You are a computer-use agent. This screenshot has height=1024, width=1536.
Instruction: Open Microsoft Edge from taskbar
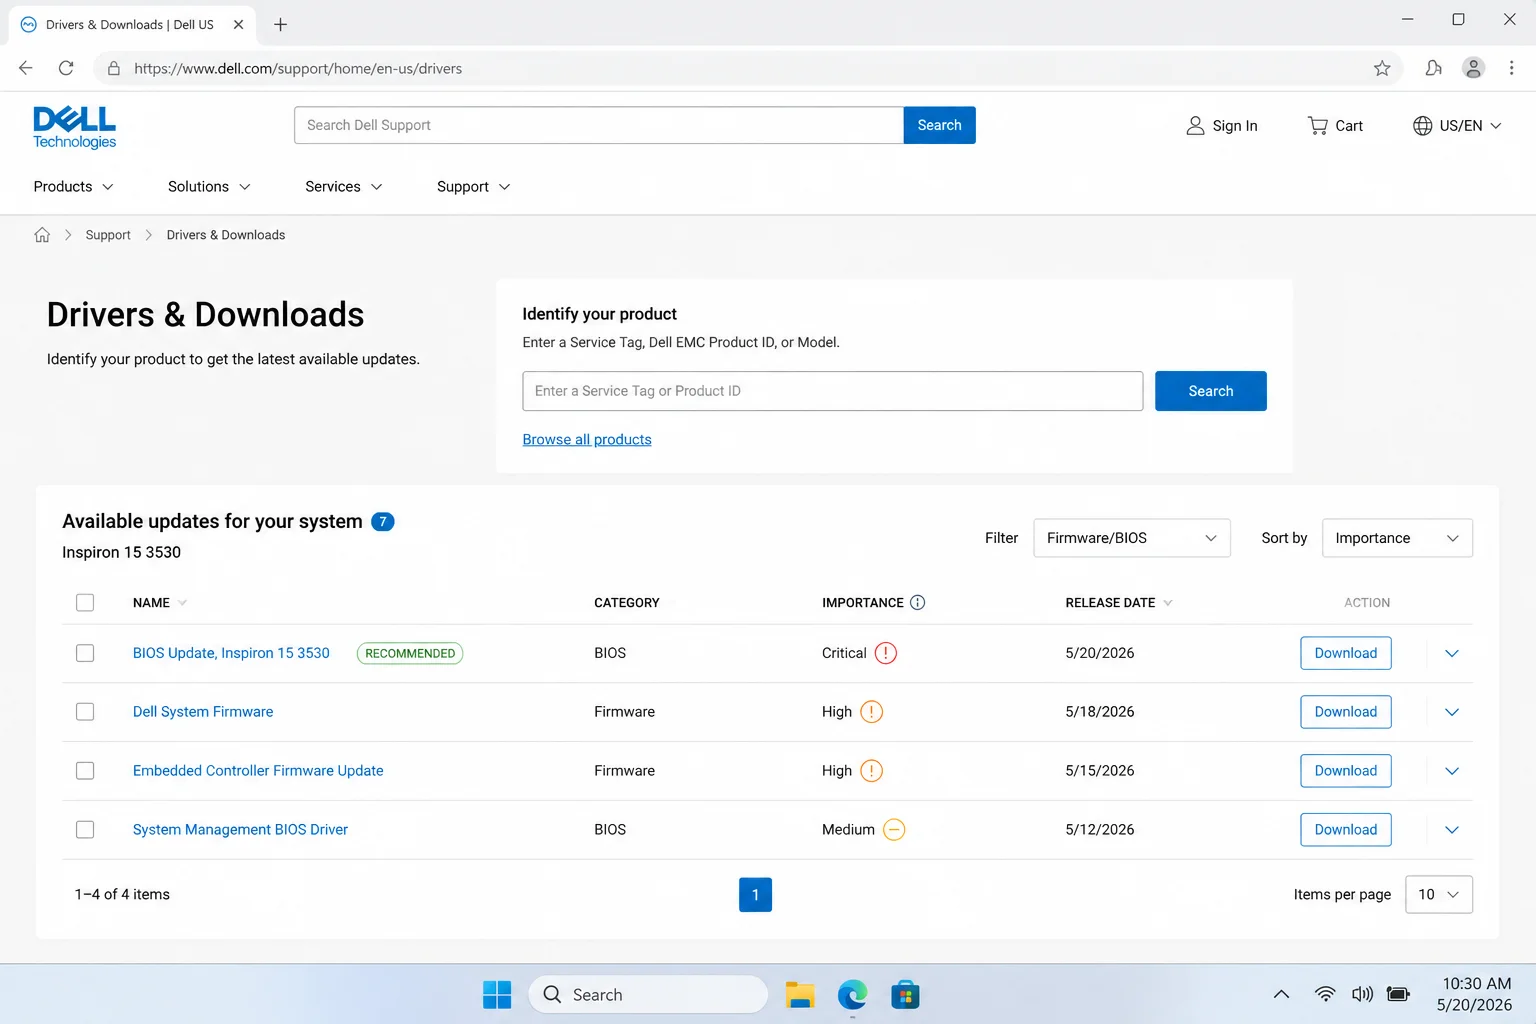[x=852, y=994]
